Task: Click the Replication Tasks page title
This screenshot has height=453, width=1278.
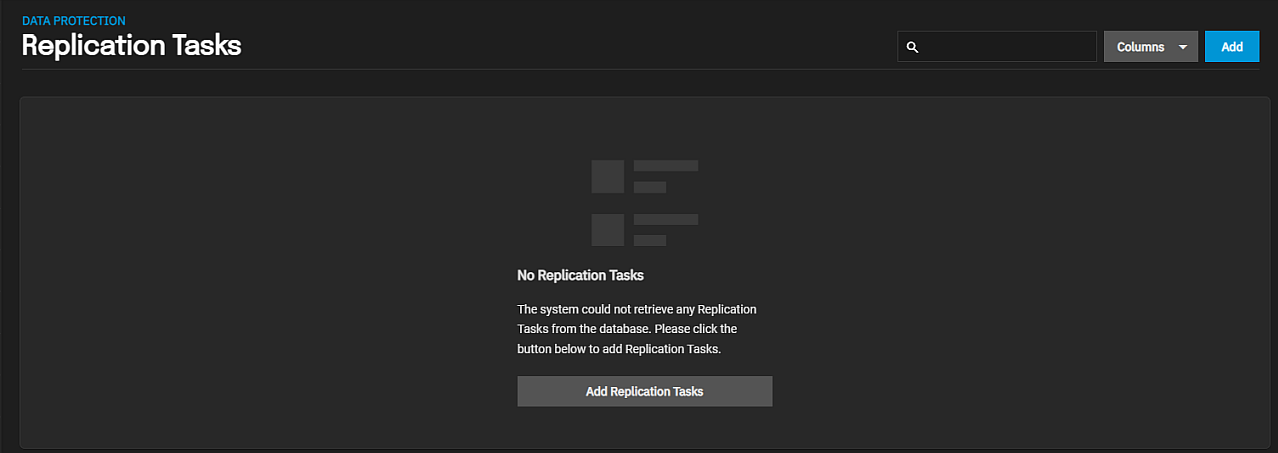Action: click(132, 46)
